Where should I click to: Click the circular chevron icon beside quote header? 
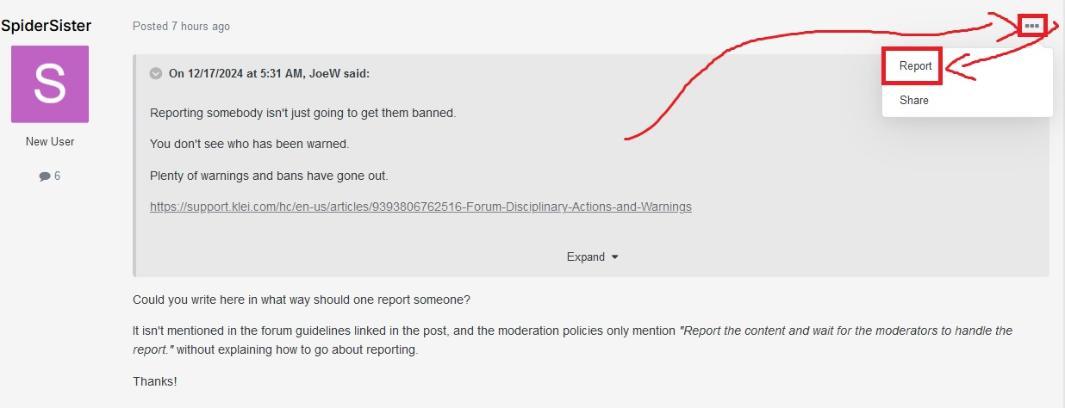155,73
